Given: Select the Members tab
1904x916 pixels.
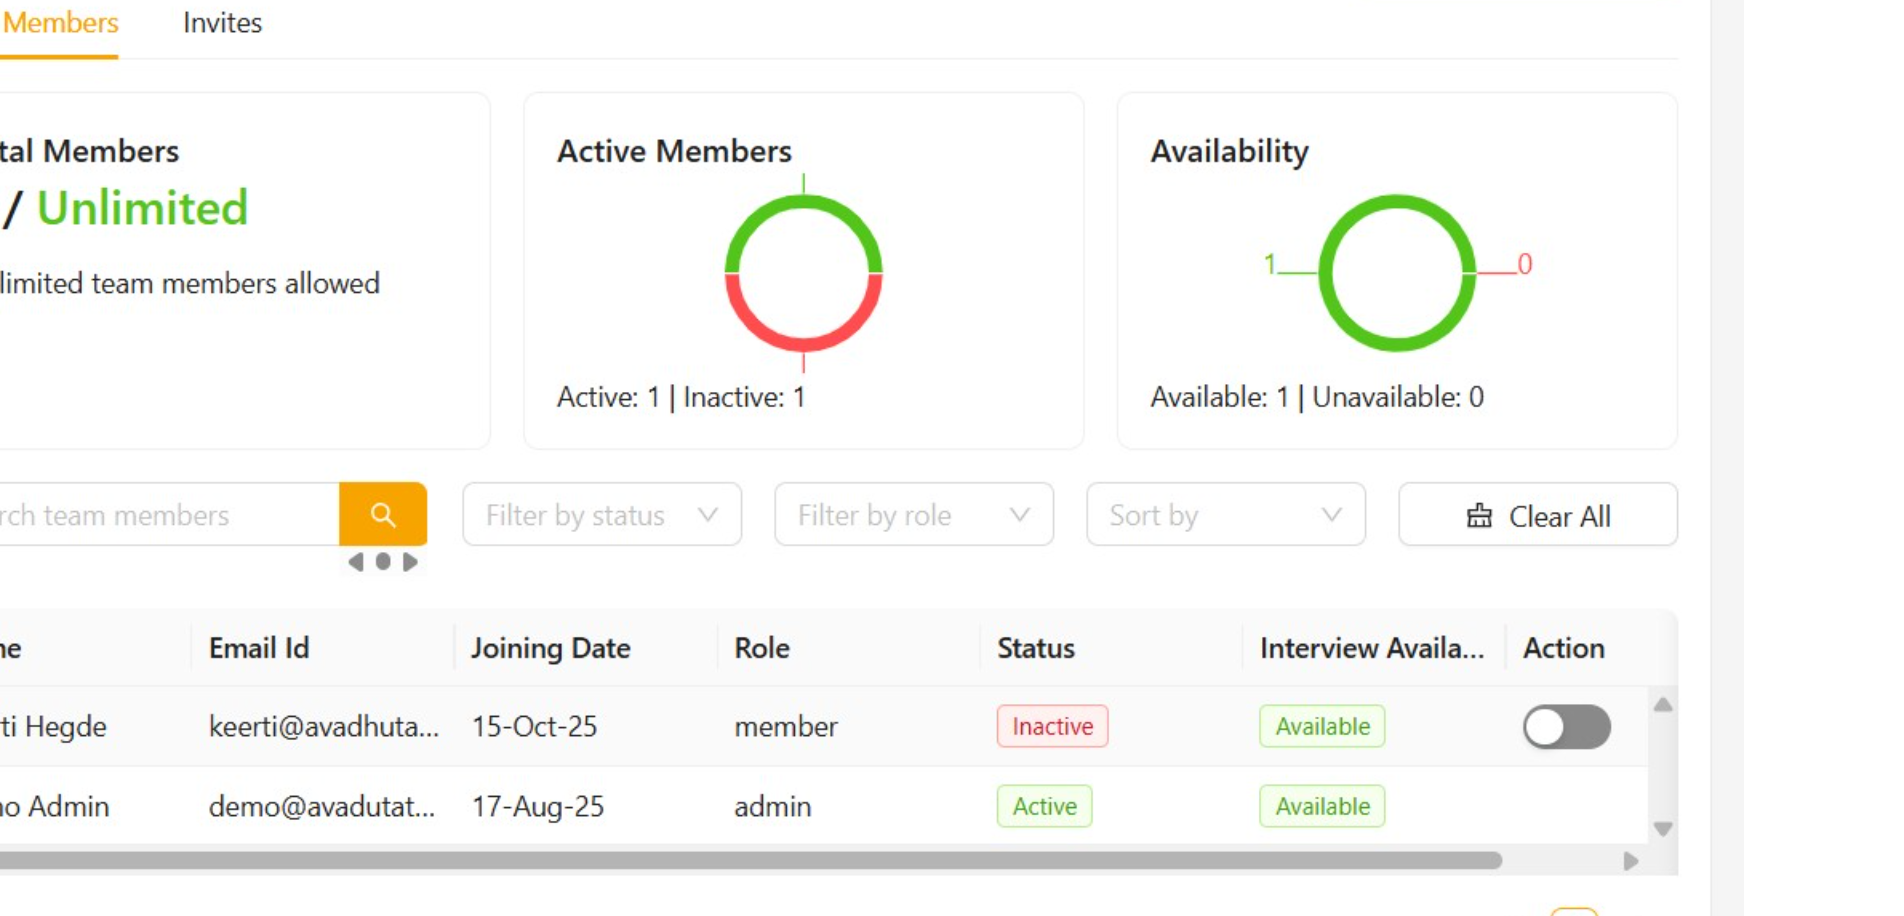Looking at the screenshot, I should coord(60,23).
